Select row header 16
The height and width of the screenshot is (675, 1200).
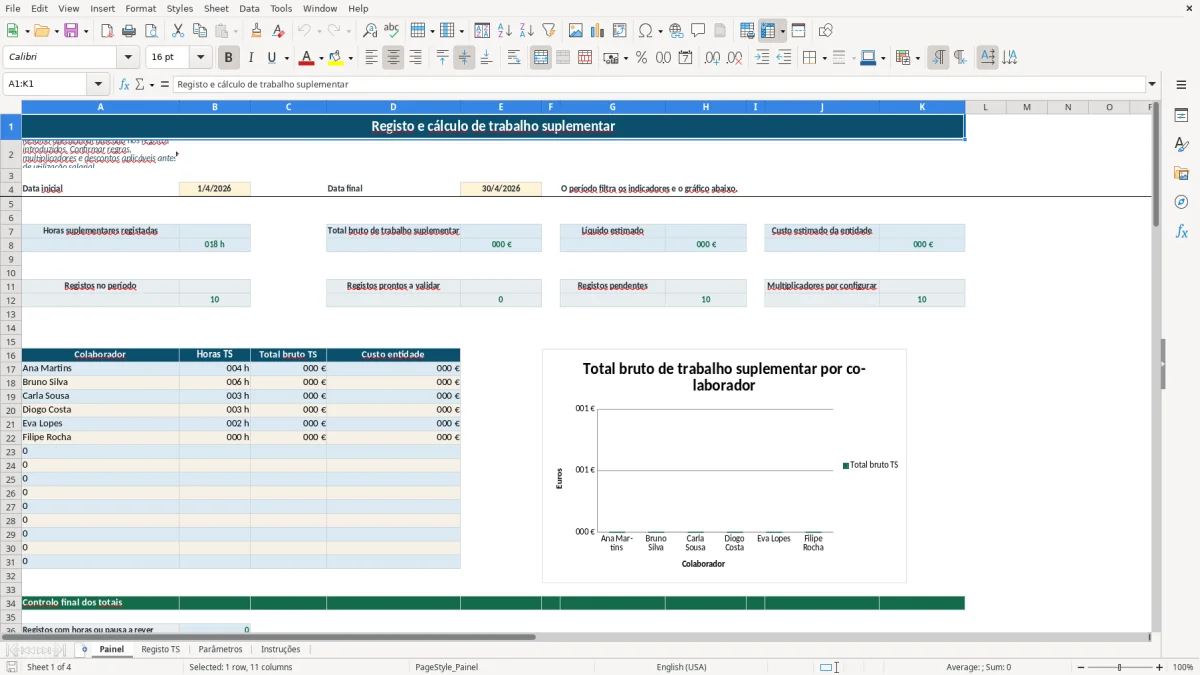click(11, 355)
